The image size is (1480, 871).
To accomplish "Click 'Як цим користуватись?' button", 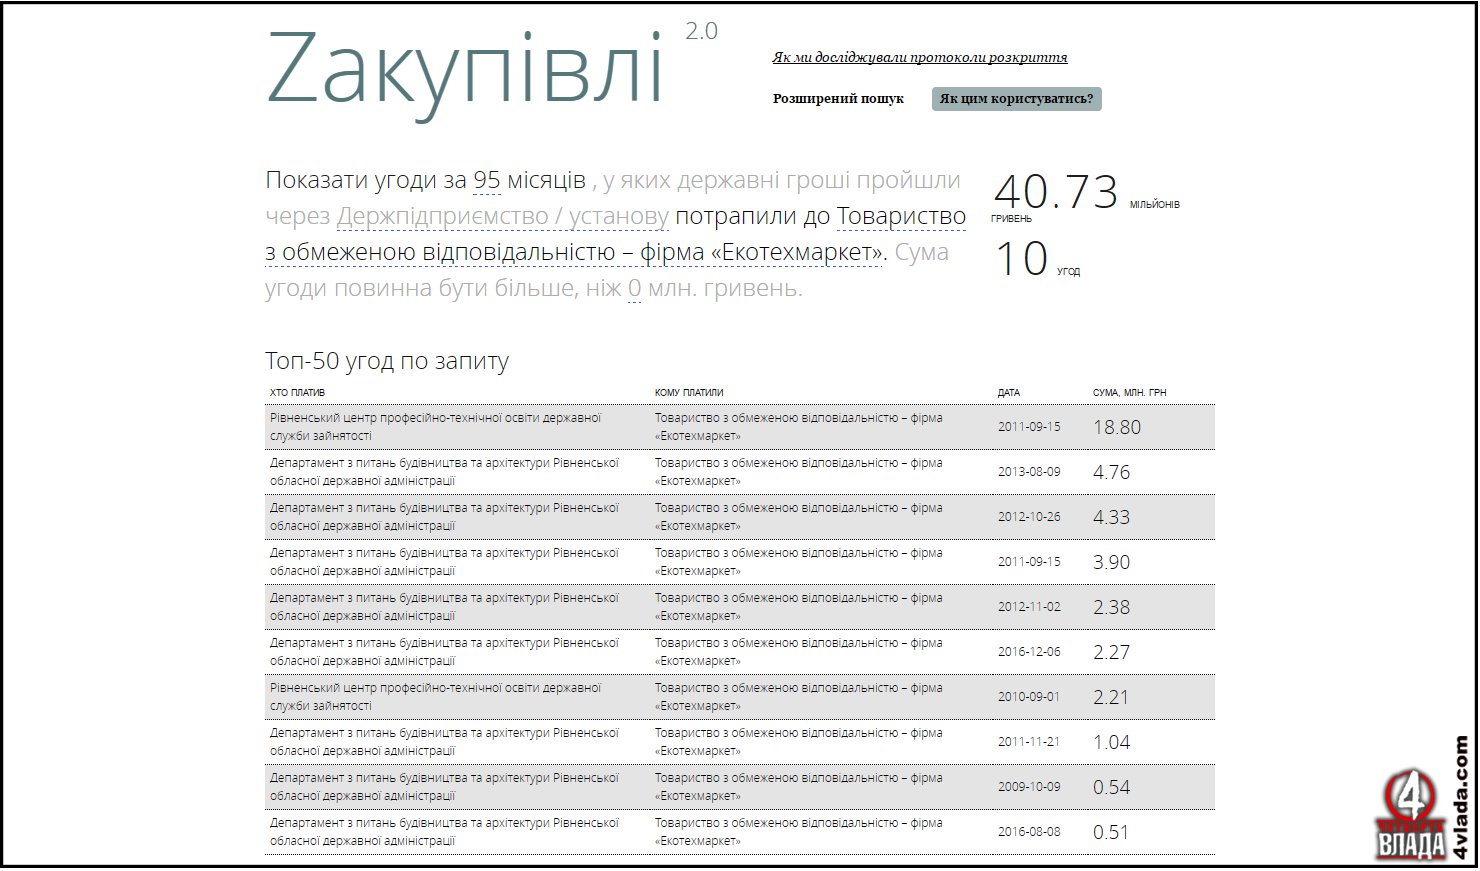I will coord(1016,98).
